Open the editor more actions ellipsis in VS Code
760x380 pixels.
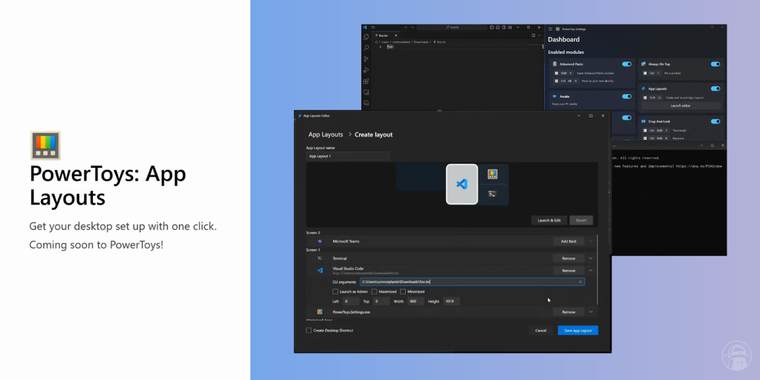[539, 35]
